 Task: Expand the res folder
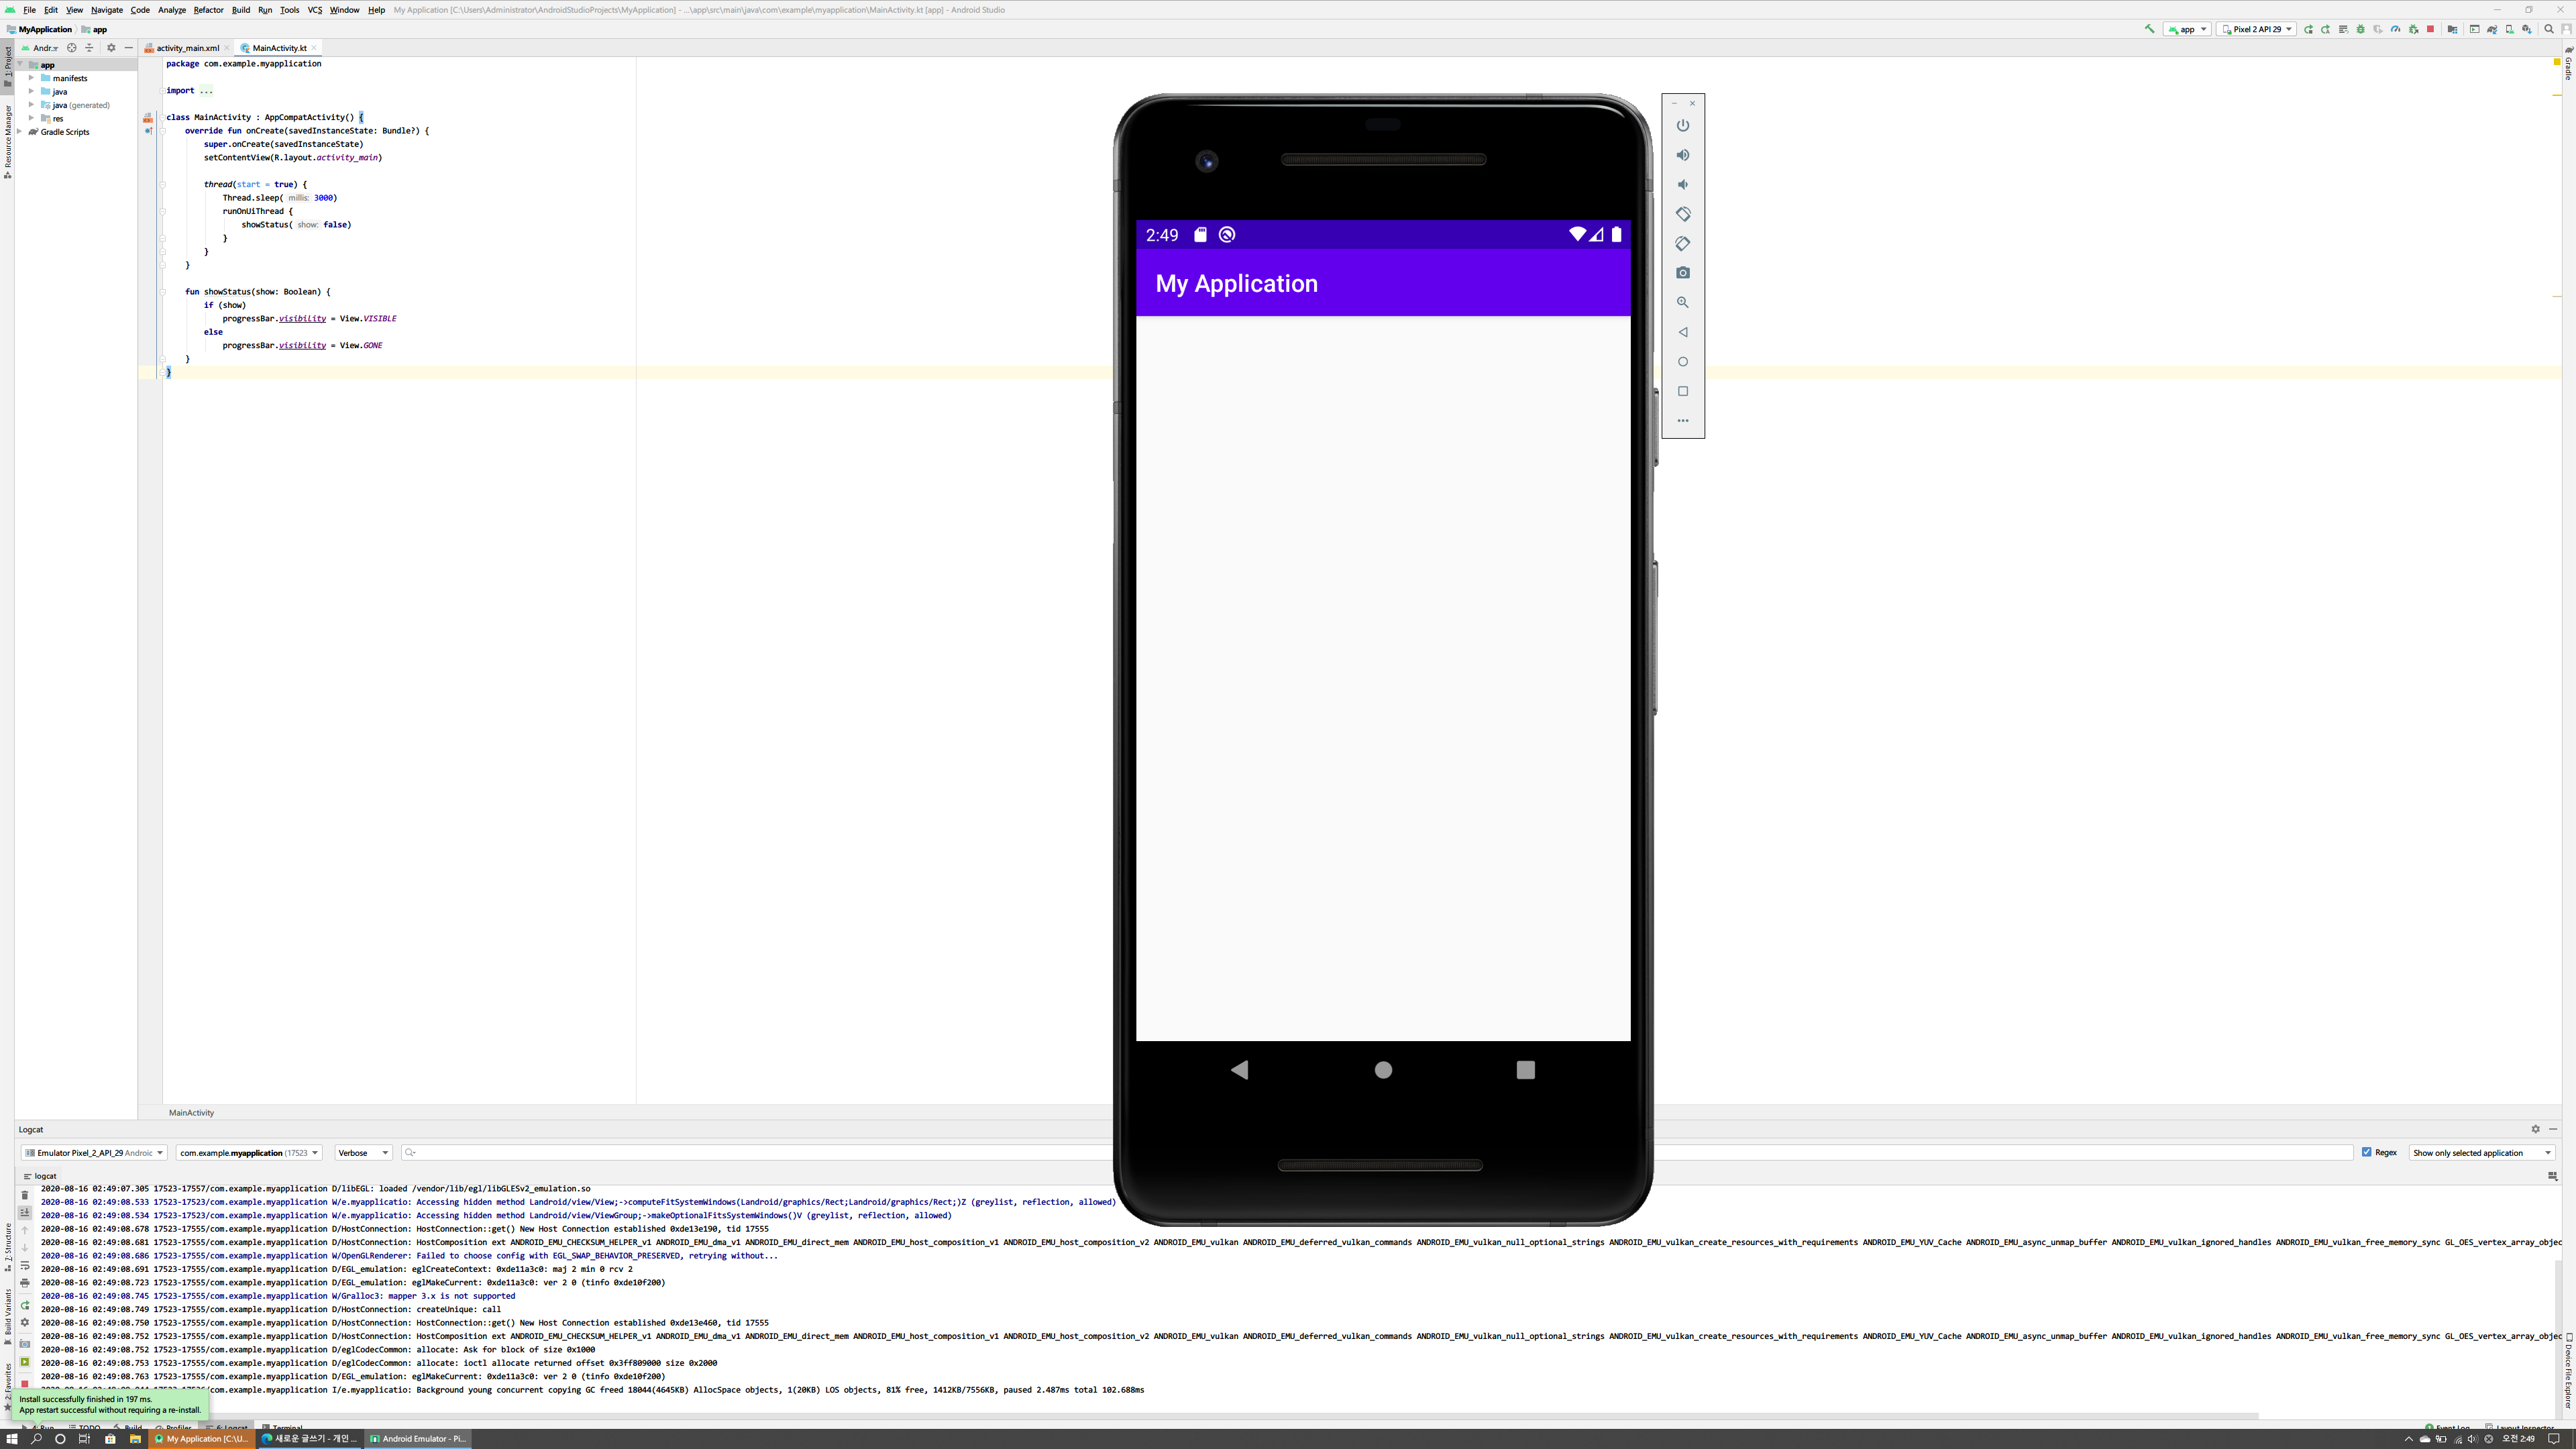click(x=31, y=118)
